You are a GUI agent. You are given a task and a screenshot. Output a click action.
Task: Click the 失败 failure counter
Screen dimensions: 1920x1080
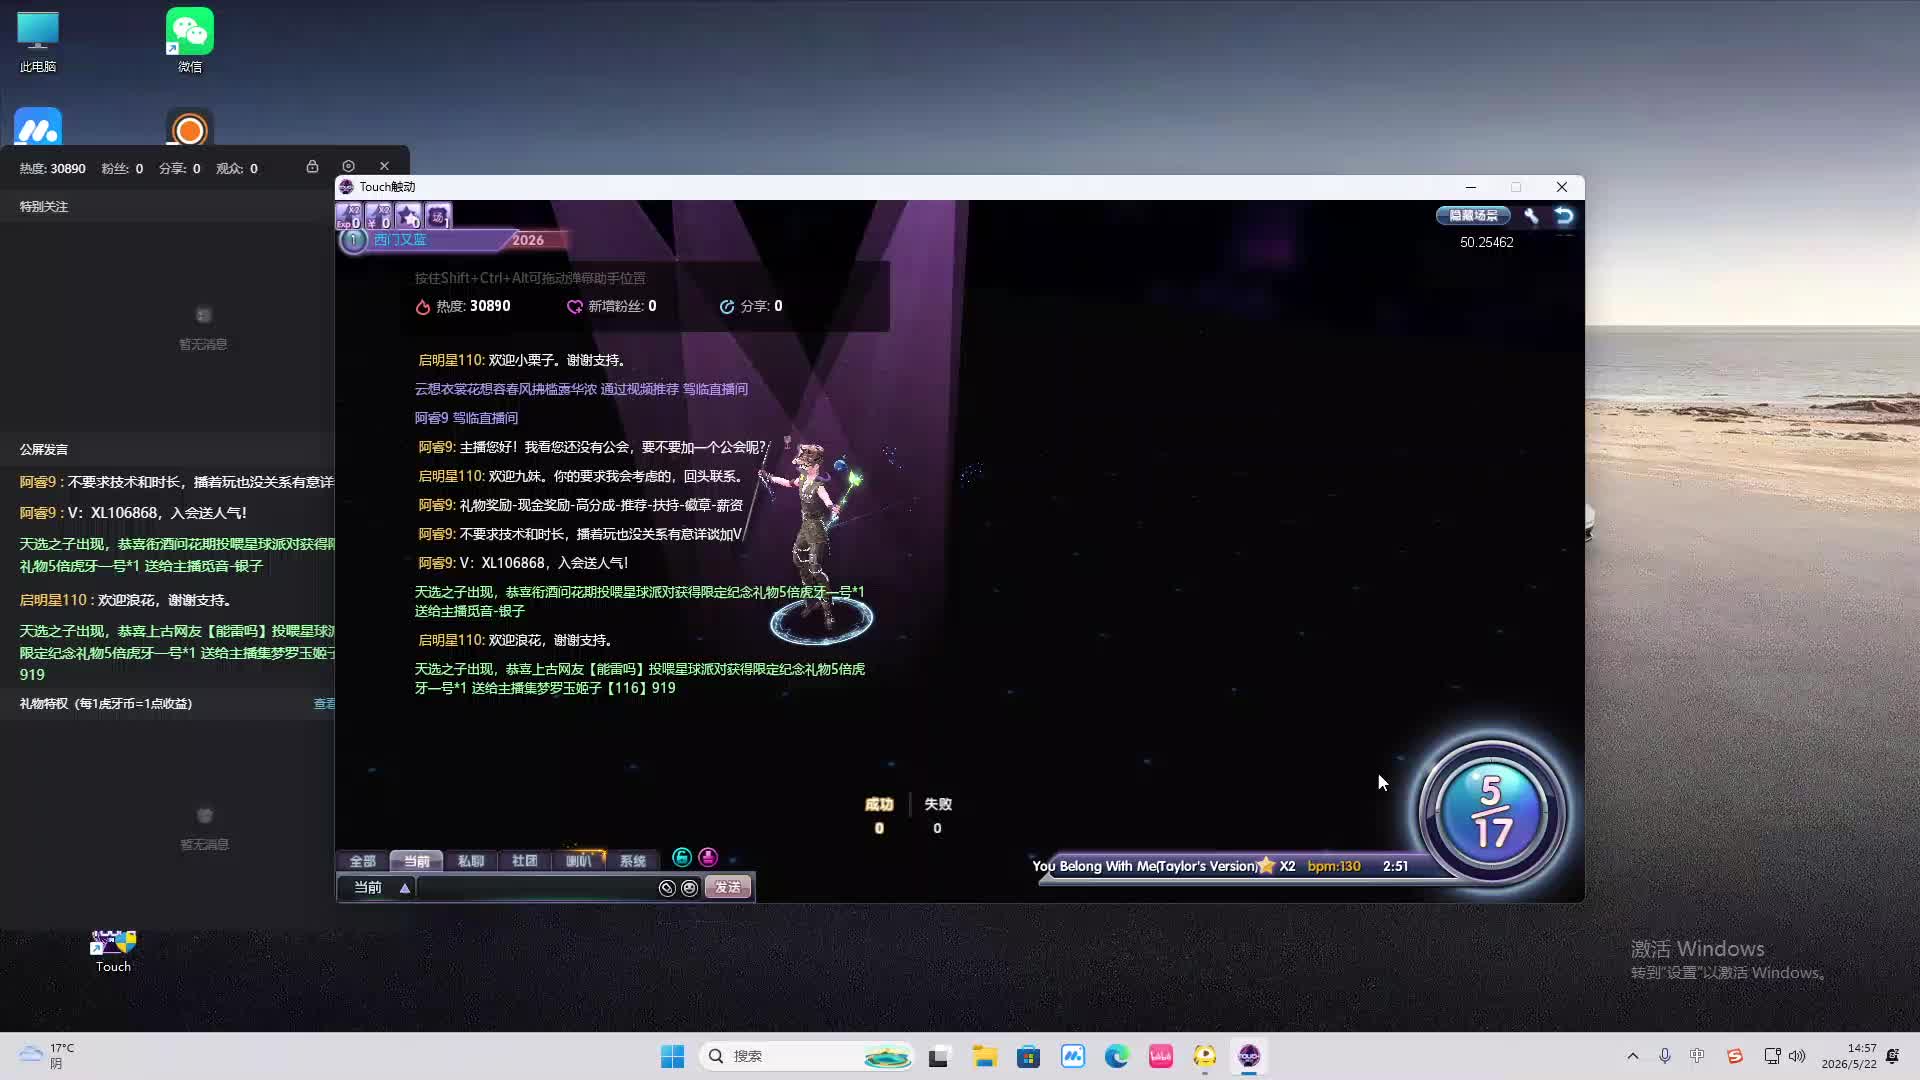point(937,816)
